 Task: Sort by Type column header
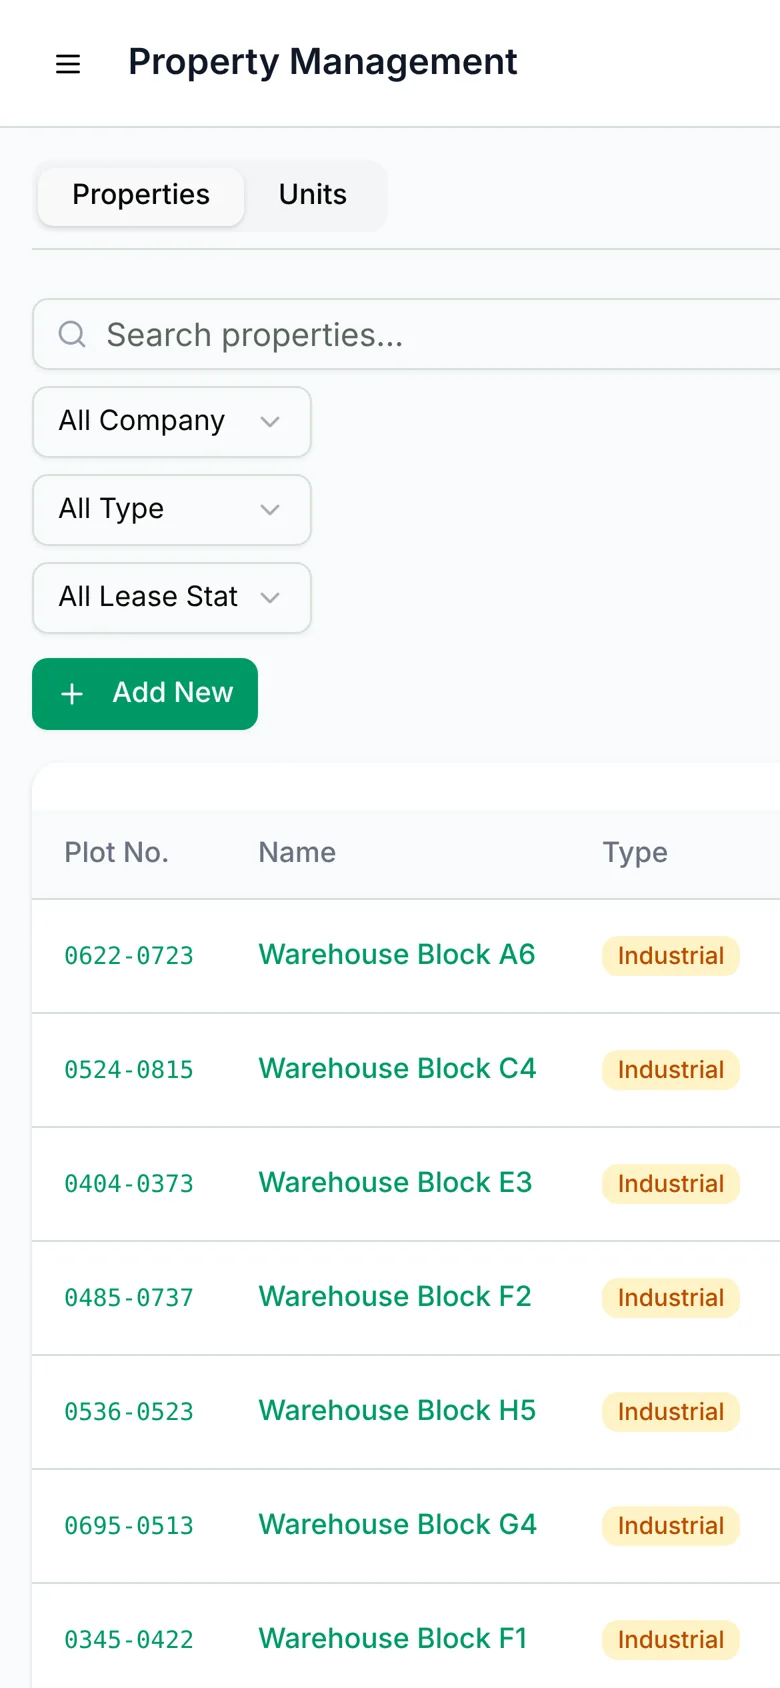(x=635, y=853)
